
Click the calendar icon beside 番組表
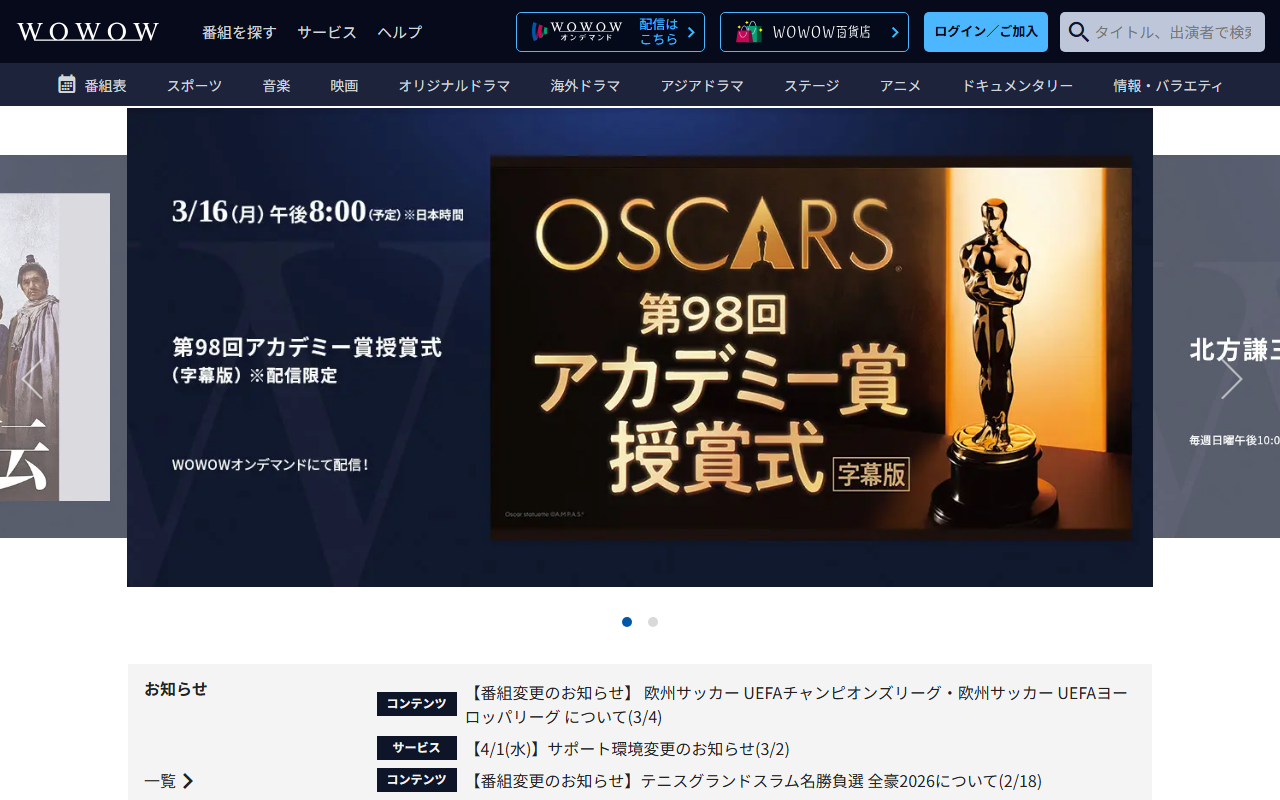pos(66,84)
